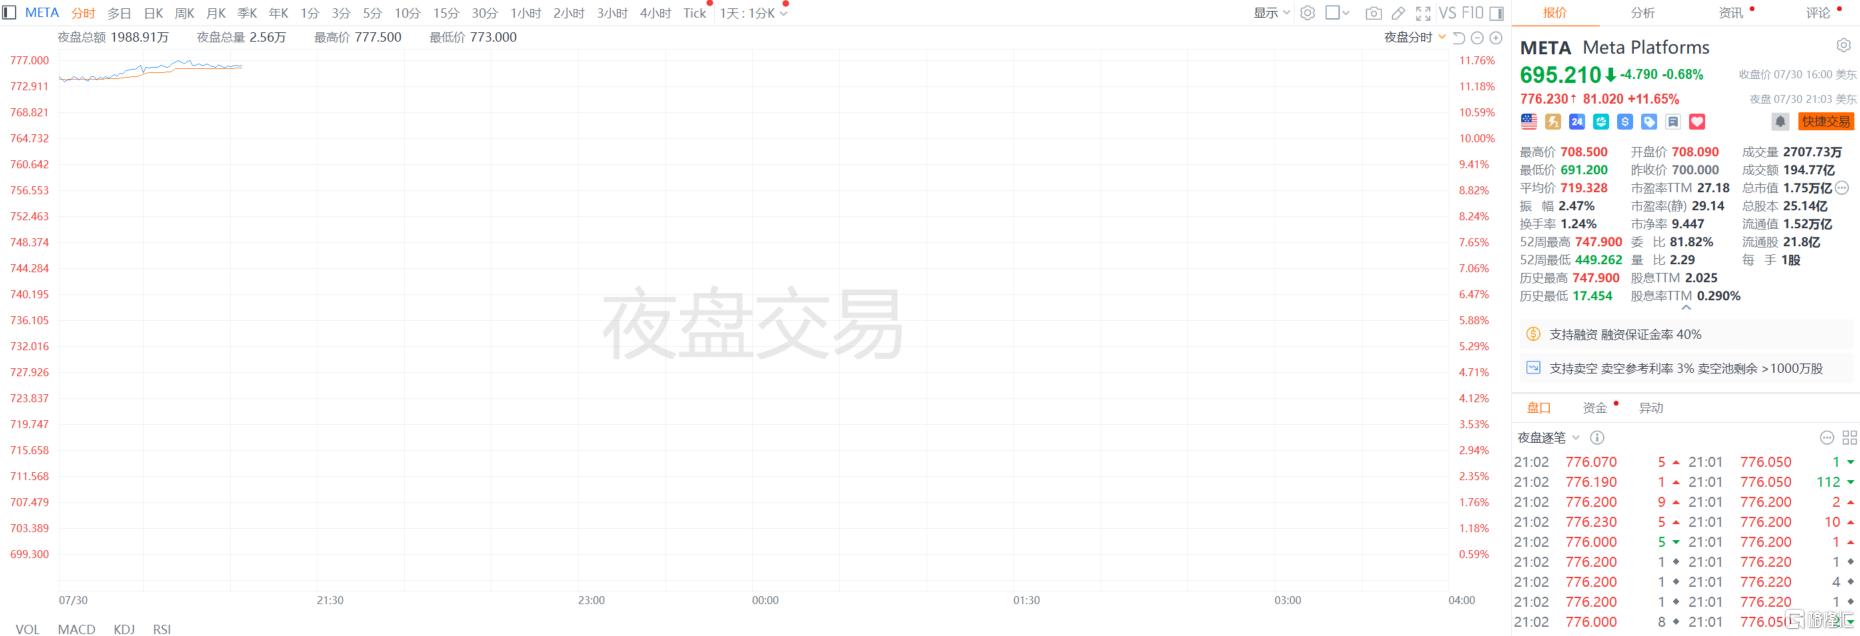Enable the MACD indicator
The width and height of the screenshot is (1860, 636).
[77, 629]
